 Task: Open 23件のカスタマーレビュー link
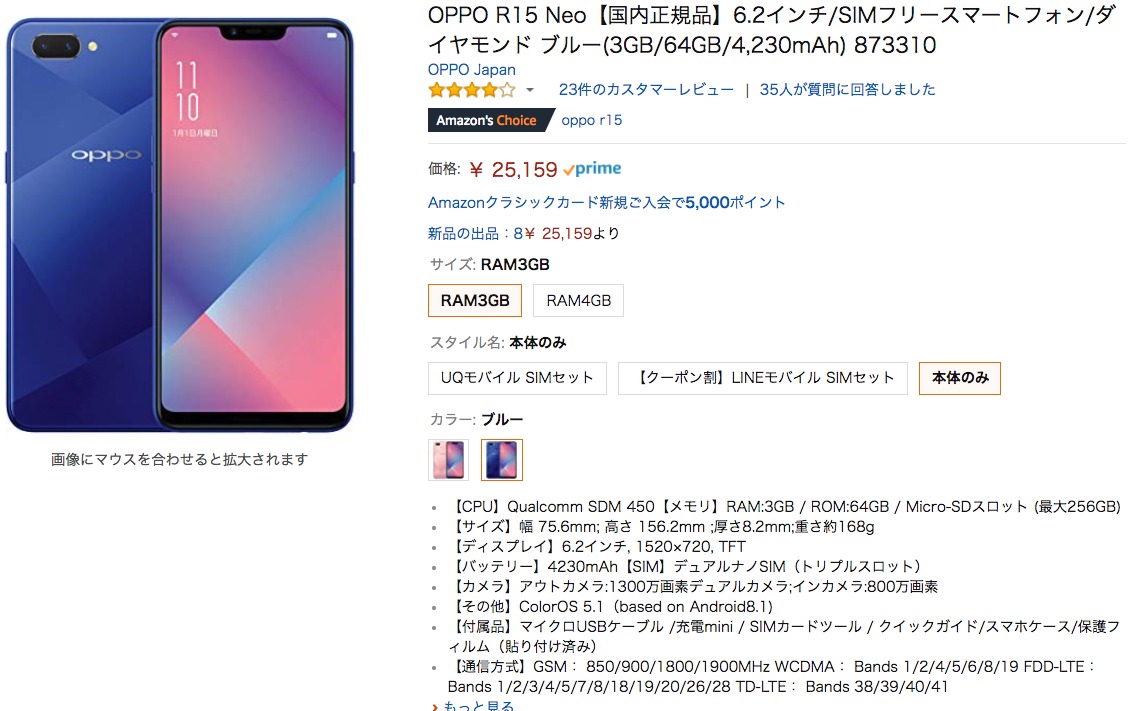(x=646, y=90)
